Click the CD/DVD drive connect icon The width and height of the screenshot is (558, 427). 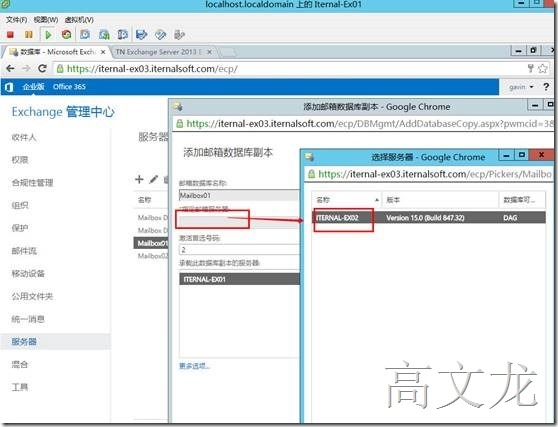coord(160,35)
